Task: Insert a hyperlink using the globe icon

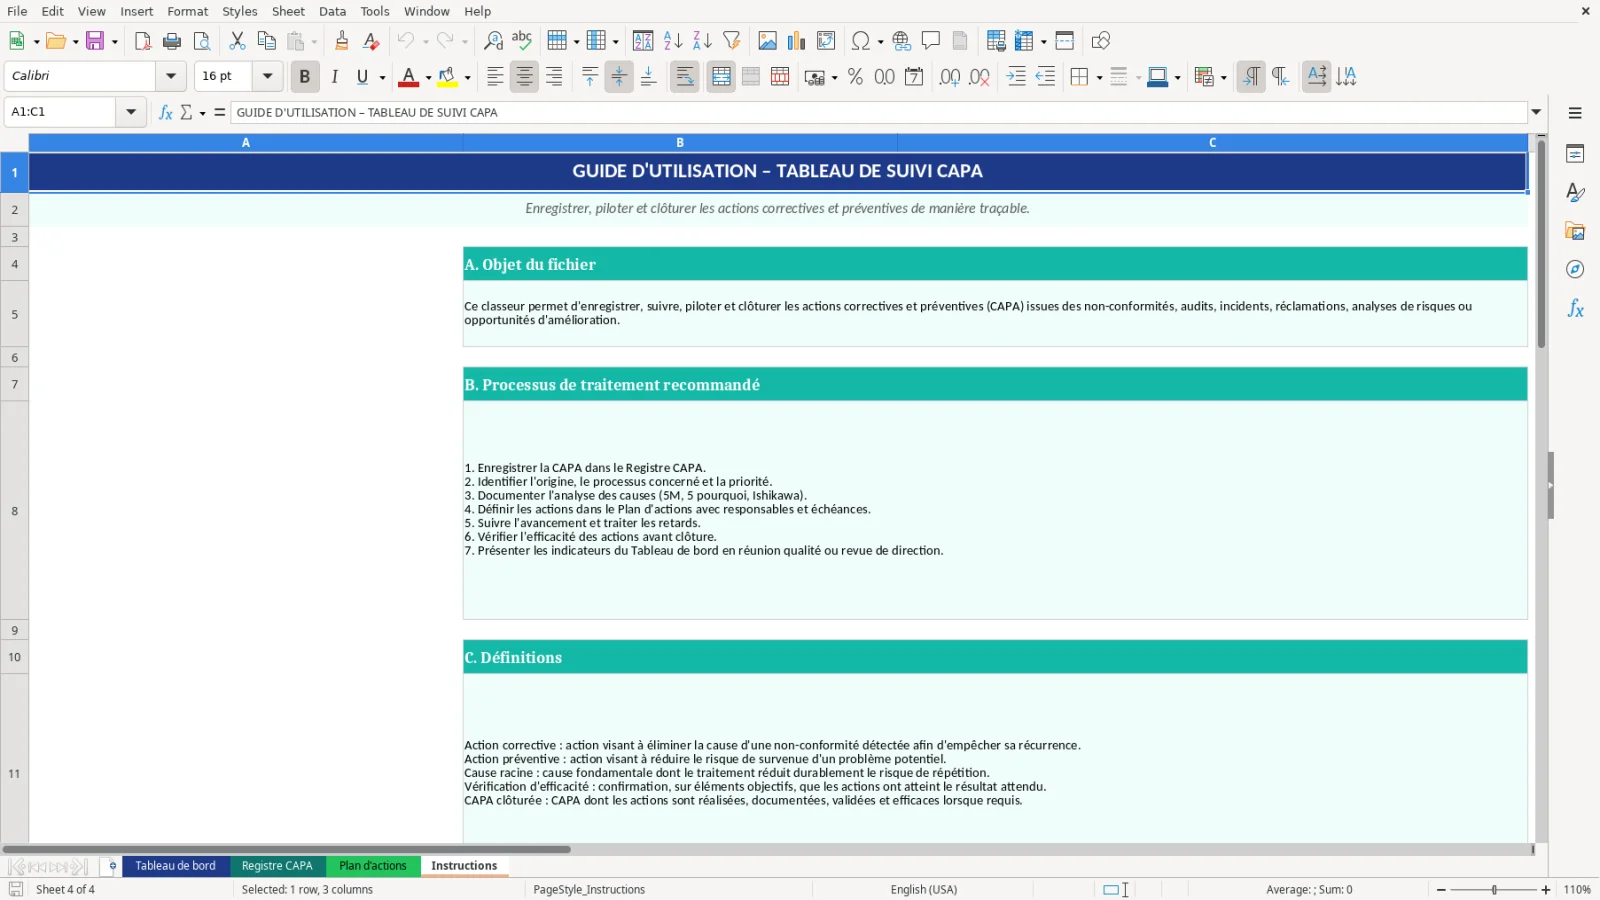Action: [902, 41]
